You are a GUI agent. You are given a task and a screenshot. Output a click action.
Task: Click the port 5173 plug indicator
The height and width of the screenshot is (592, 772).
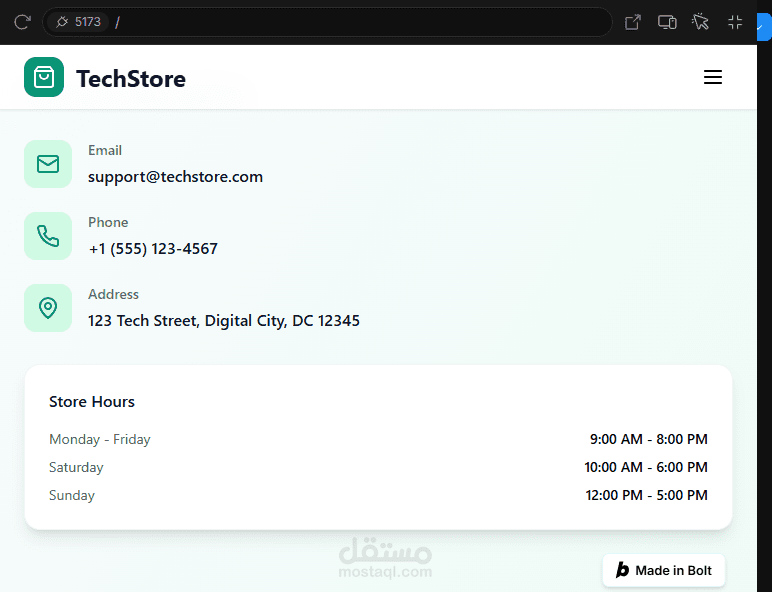[79, 22]
